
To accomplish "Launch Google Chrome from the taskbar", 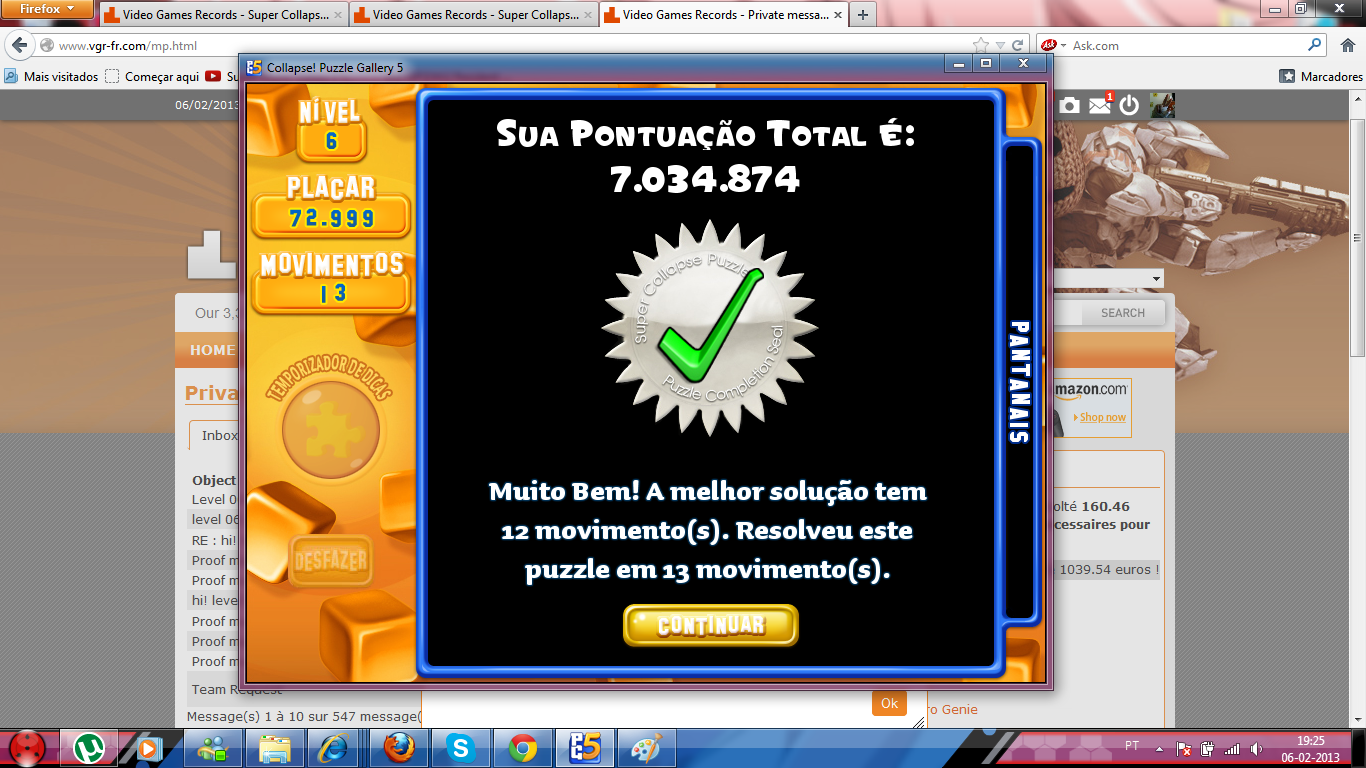I will [522, 747].
